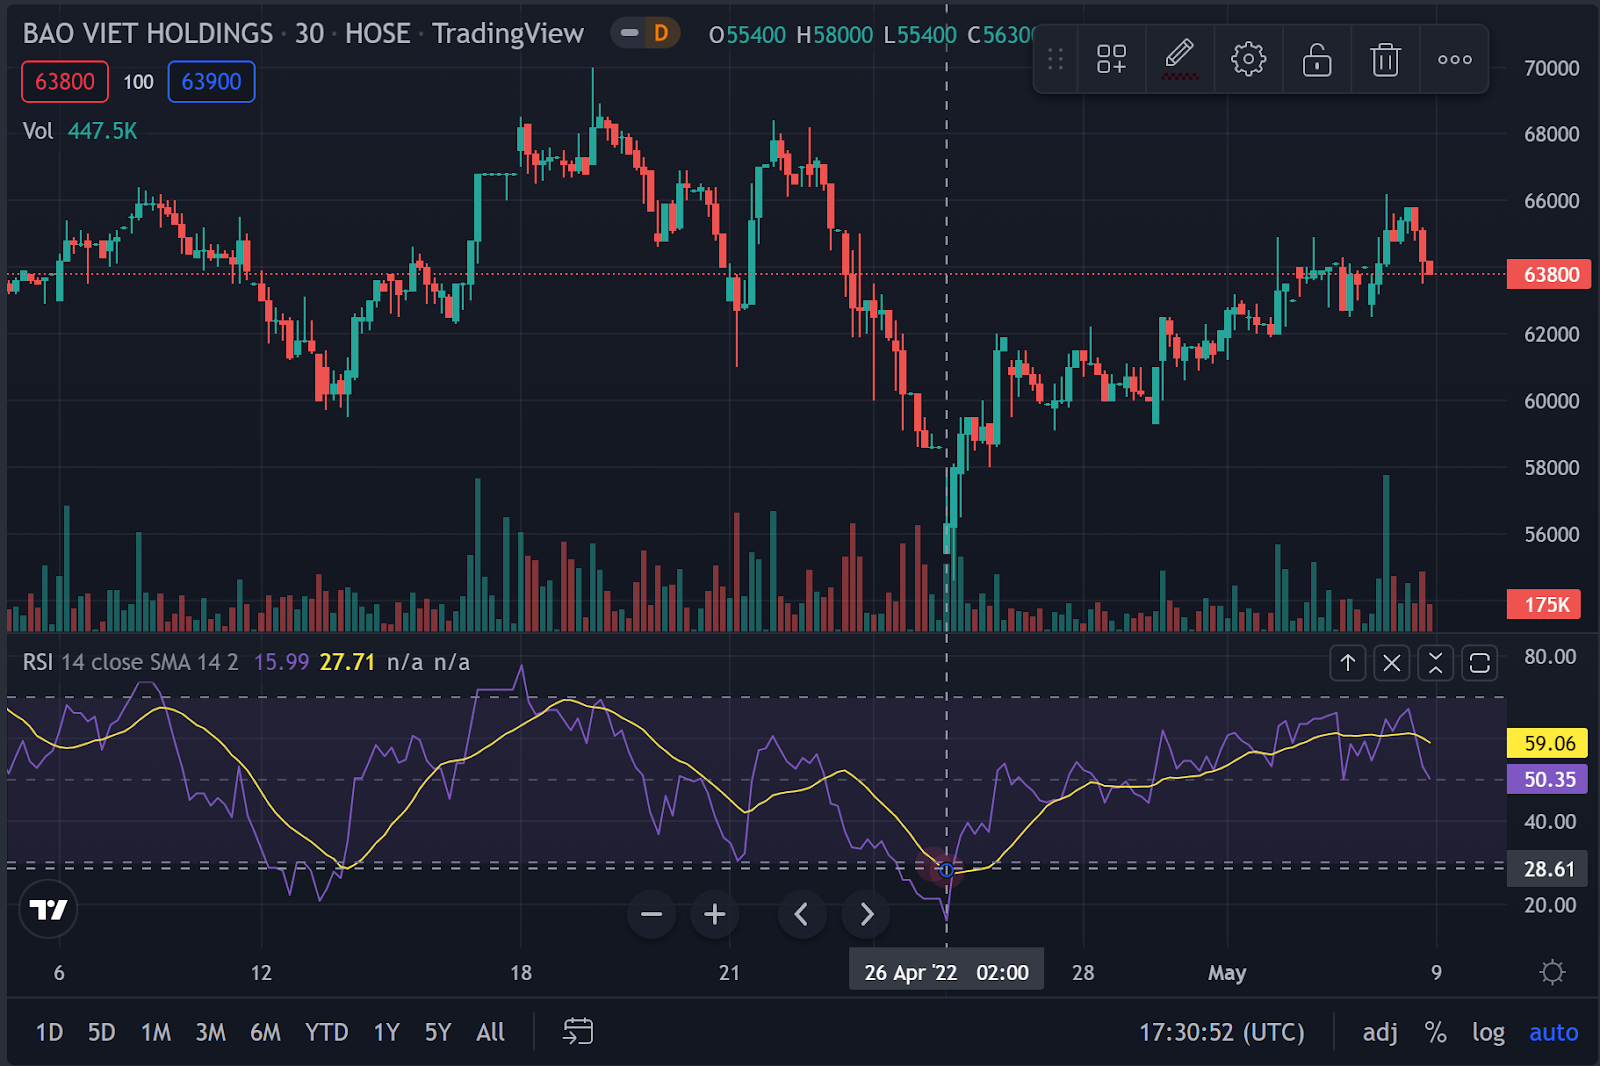Toggle the log scale option
This screenshot has height=1066, width=1600.
pyautogui.click(x=1487, y=1032)
